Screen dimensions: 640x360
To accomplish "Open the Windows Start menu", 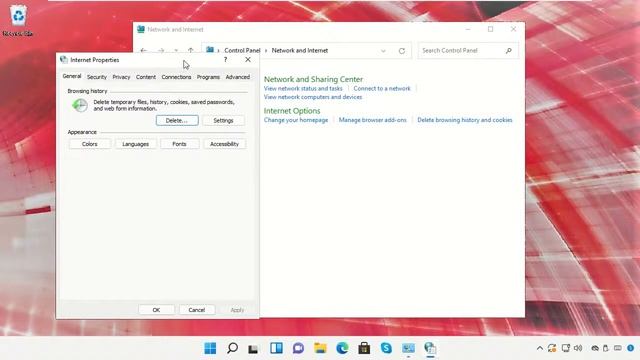I will click(210, 348).
